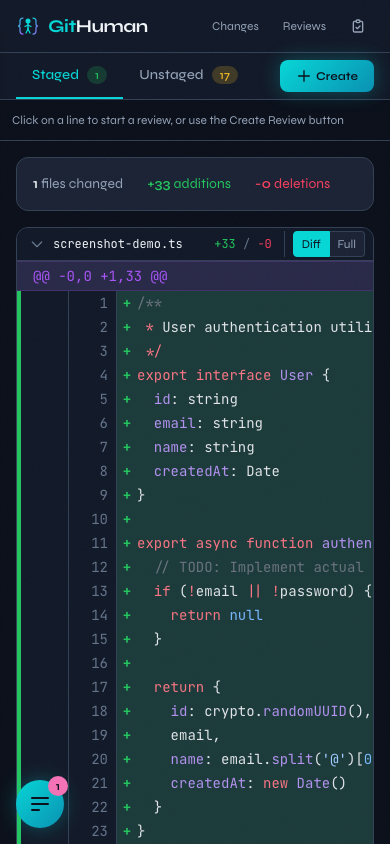Click the GitHuman brand name
Viewport: 390px width, 844px height.
tap(98, 26)
